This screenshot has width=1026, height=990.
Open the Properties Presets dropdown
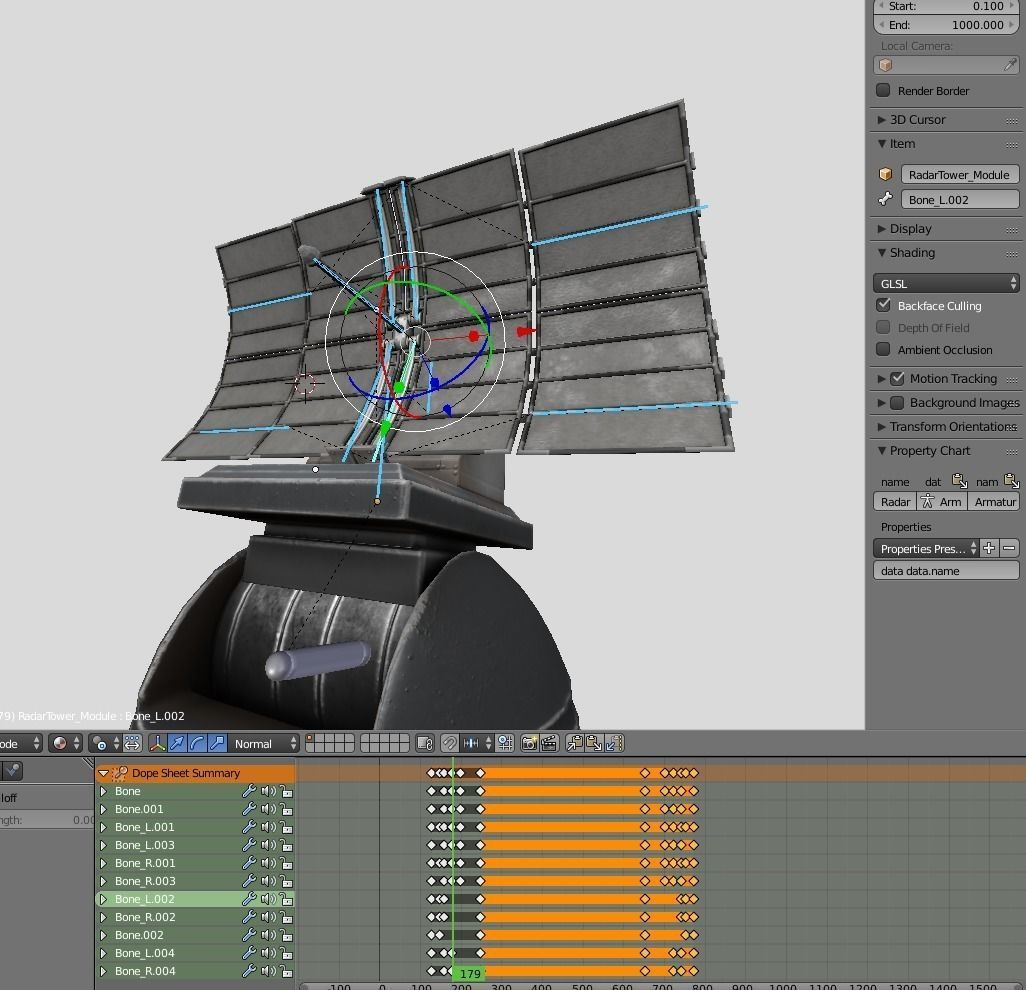[x=926, y=548]
